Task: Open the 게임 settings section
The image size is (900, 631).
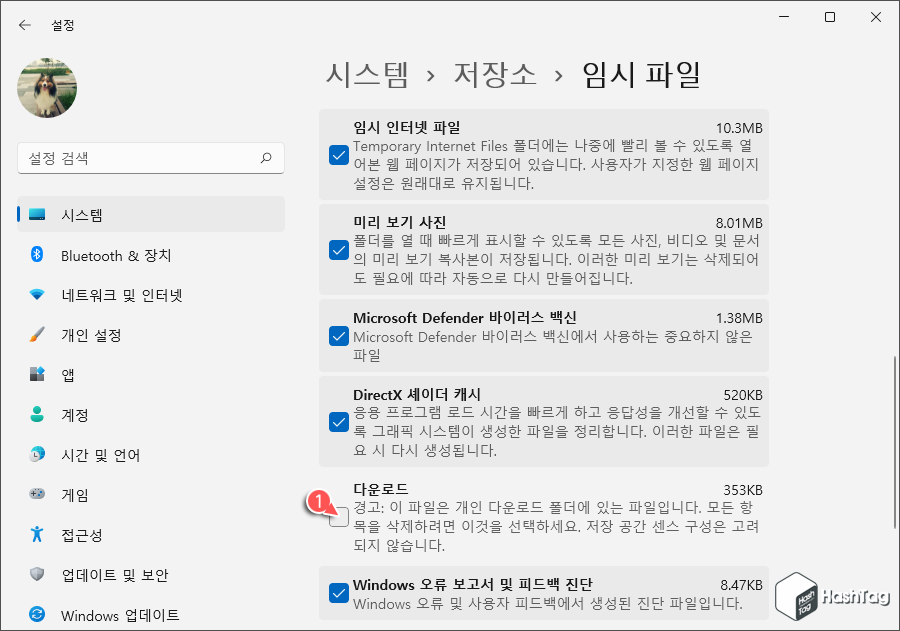Action: tap(72, 495)
